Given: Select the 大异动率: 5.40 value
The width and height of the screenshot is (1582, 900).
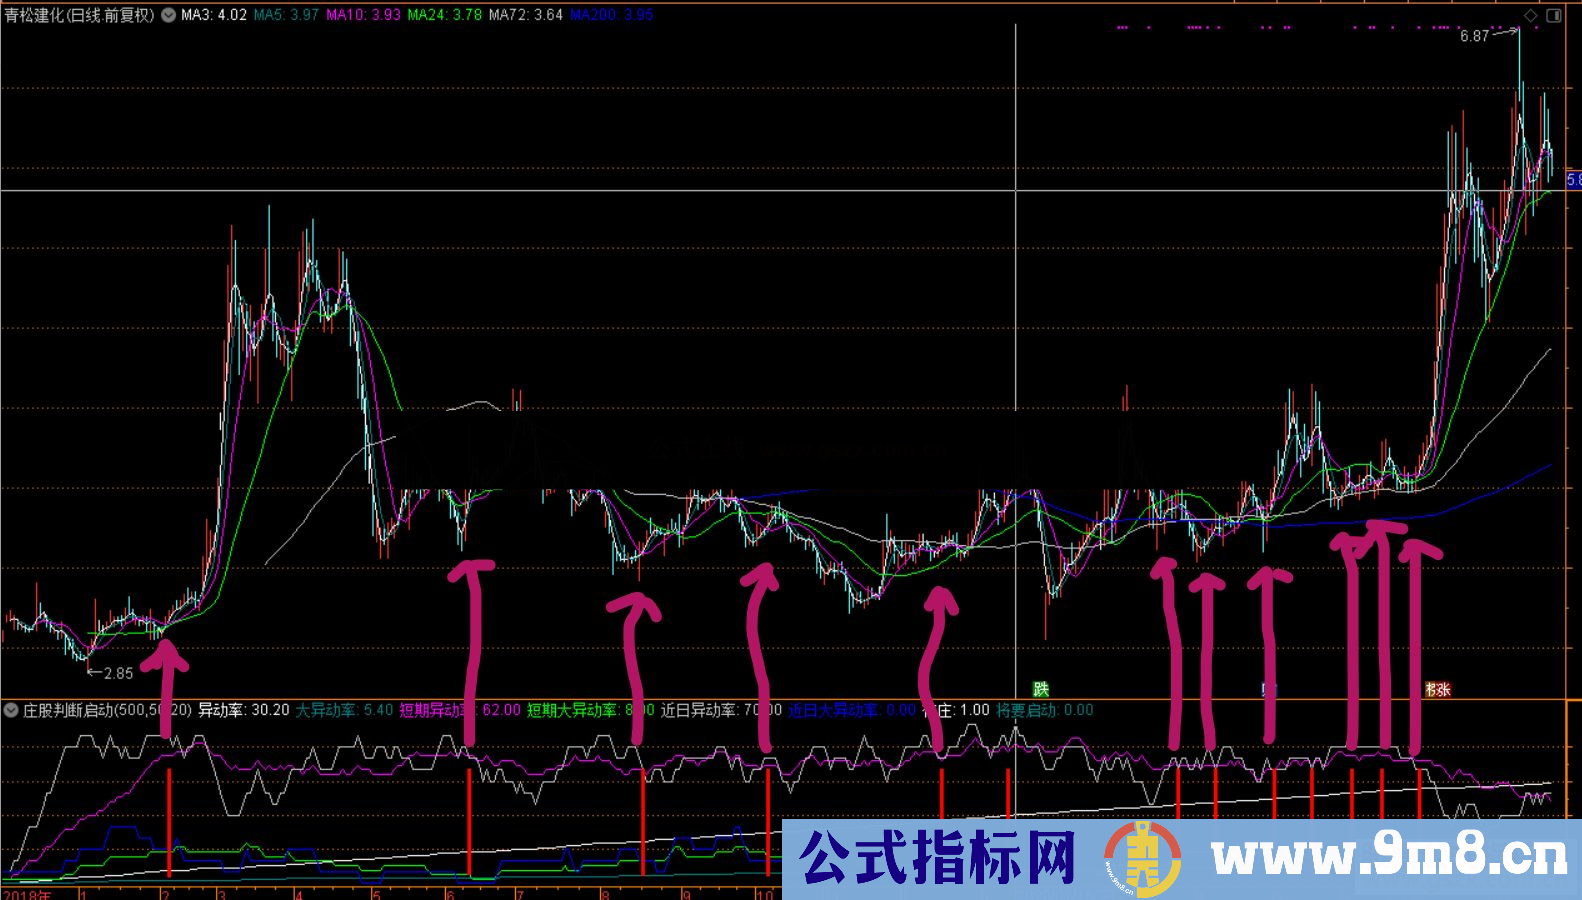Looking at the screenshot, I should (344, 710).
